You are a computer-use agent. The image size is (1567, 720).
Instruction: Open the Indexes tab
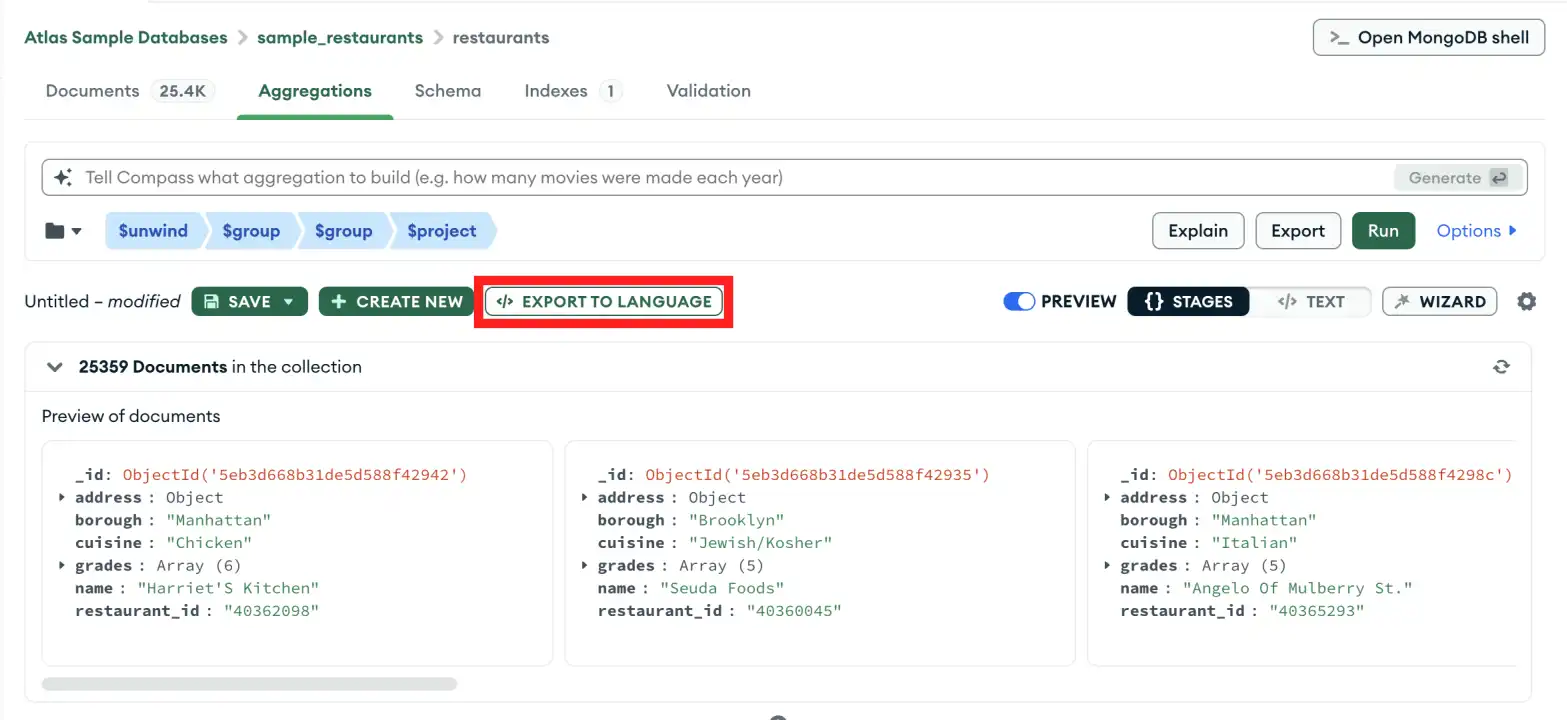[556, 90]
